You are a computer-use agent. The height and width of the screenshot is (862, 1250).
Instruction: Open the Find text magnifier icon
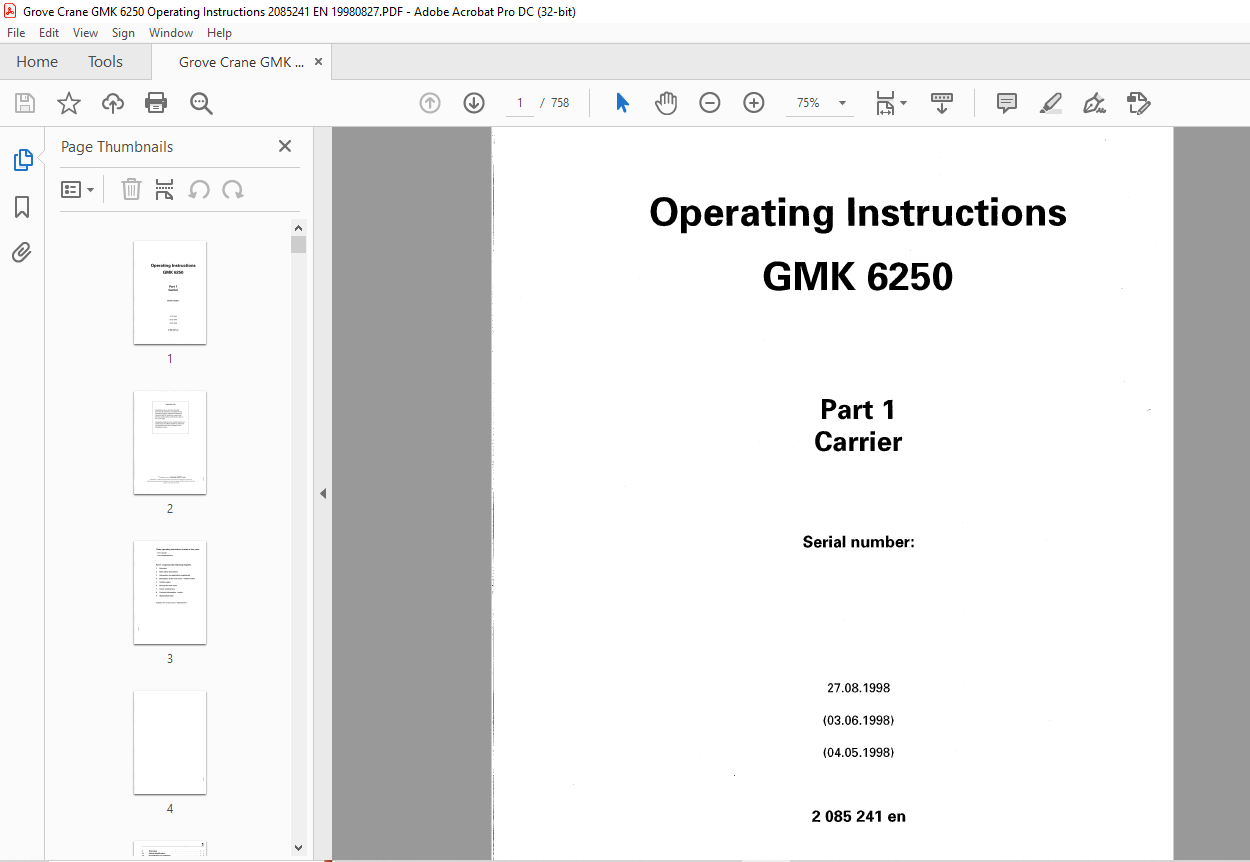click(x=201, y=103)
